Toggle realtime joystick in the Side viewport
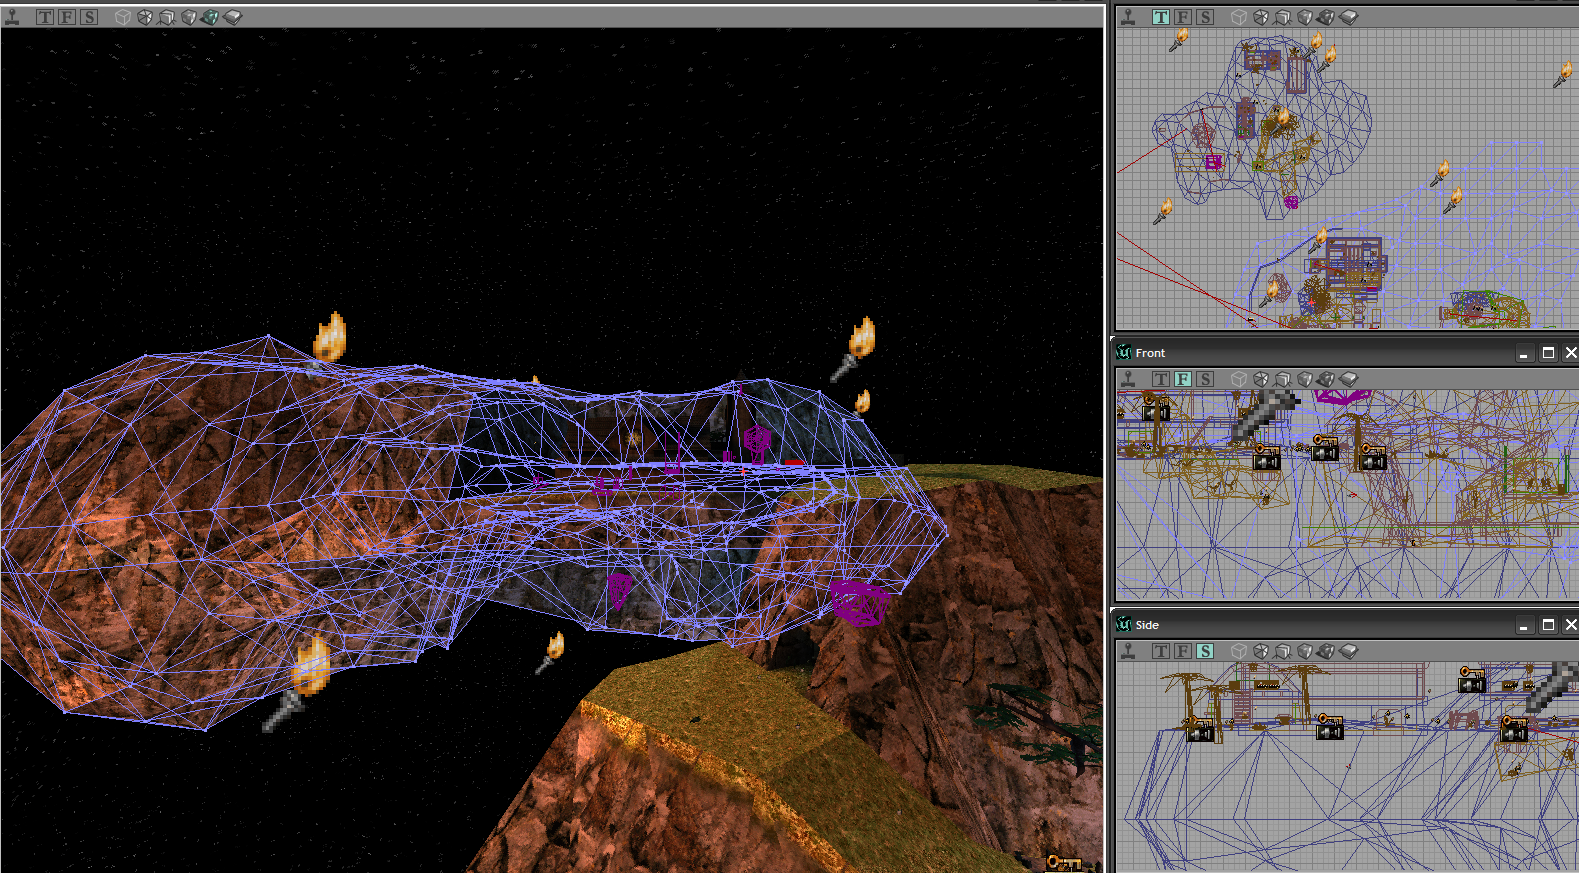Screen dimensions: 1579x873 click(x=1128, y=651)
